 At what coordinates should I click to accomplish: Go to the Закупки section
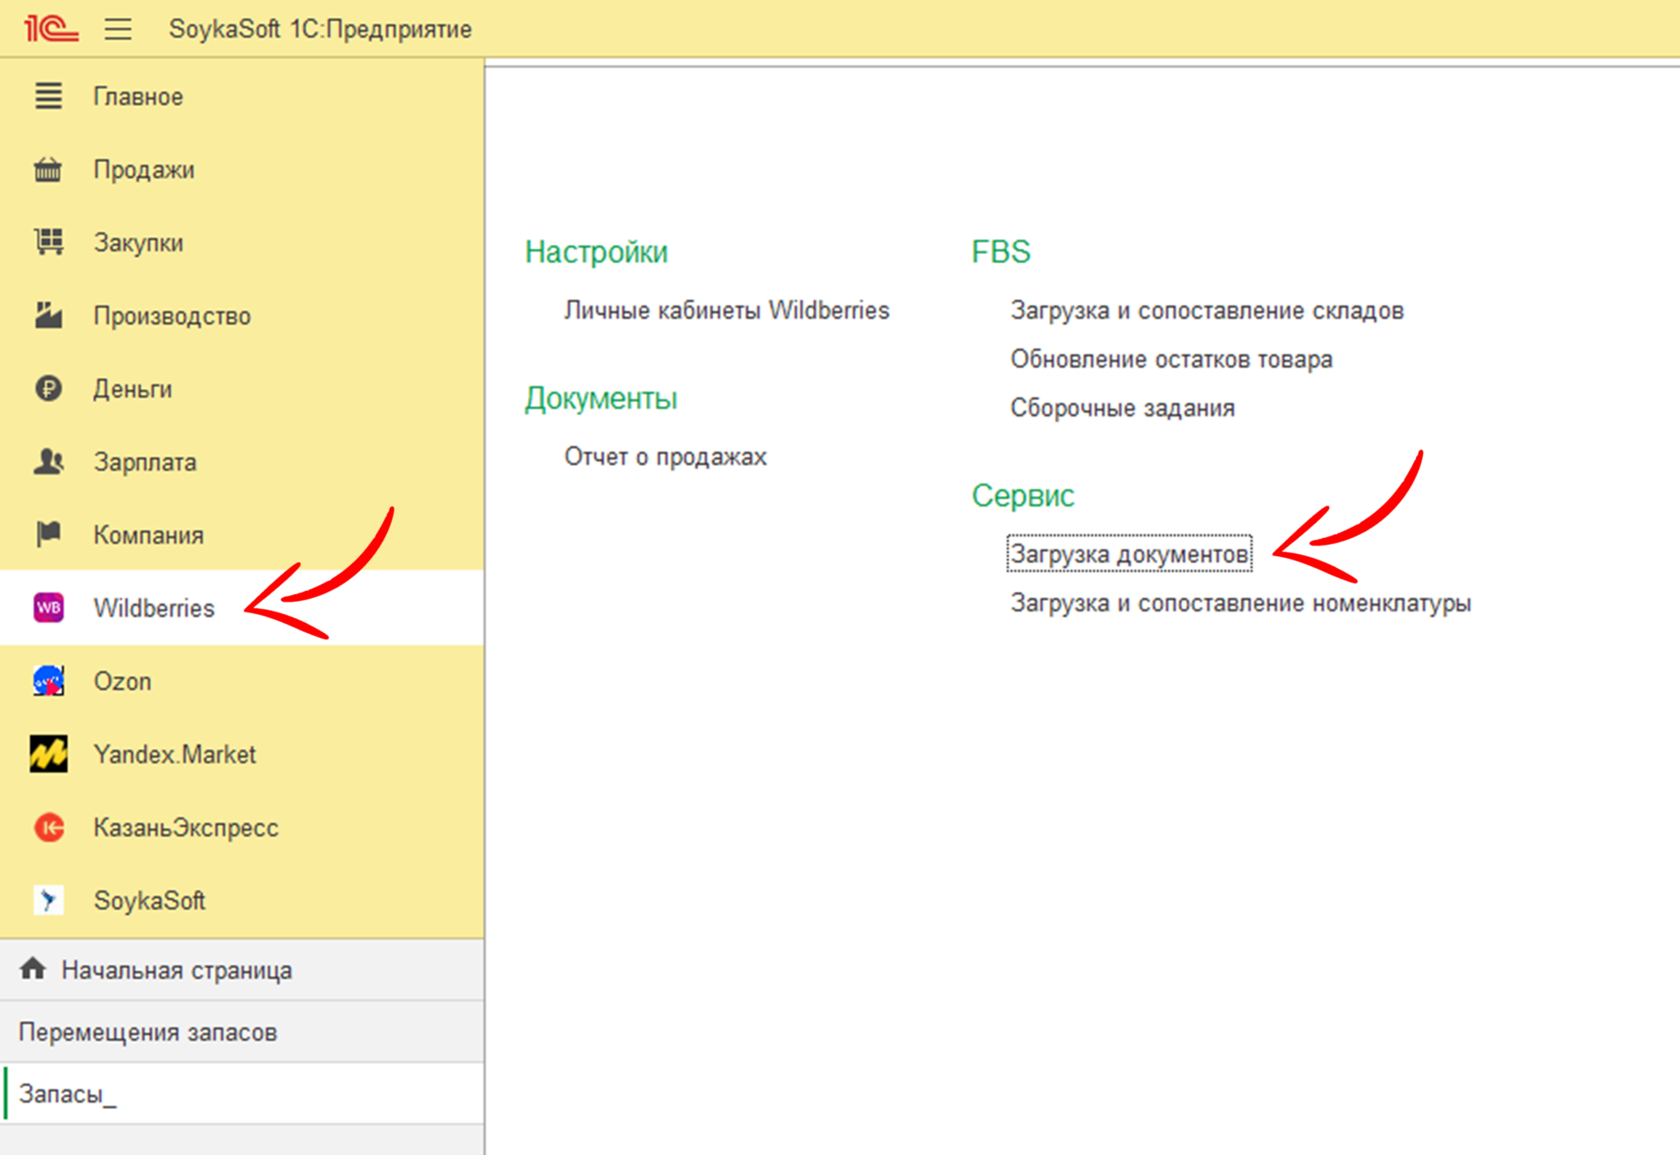(x=242, y=242)
